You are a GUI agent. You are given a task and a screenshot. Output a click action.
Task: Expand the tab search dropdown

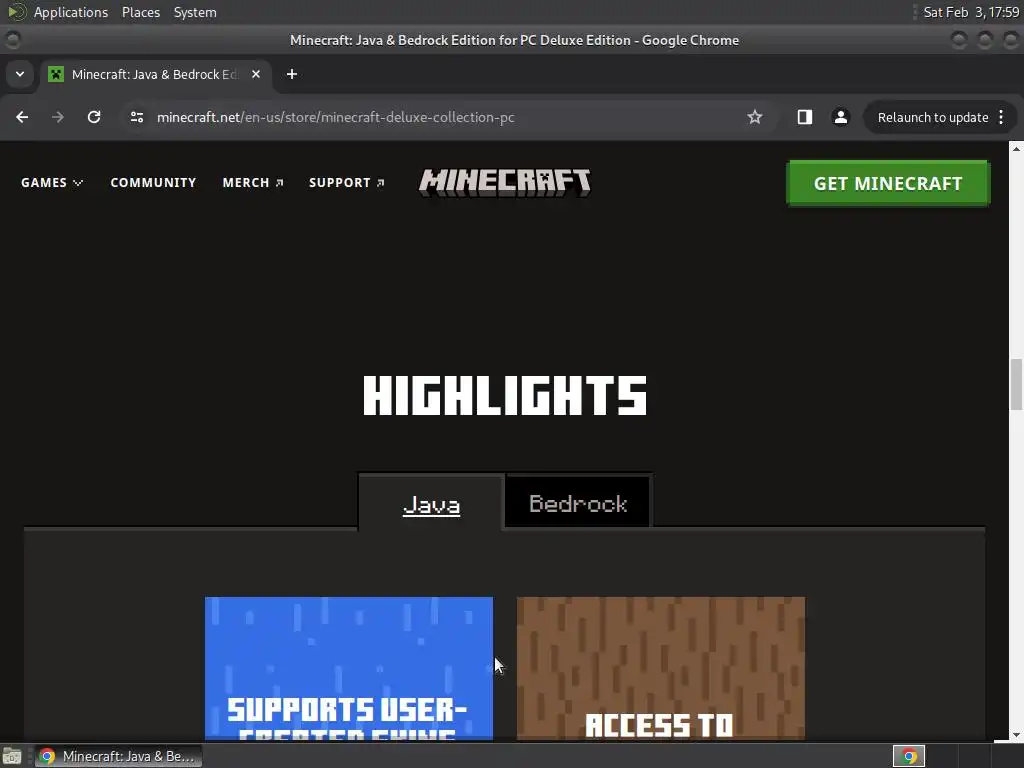[x=20, y=74]
